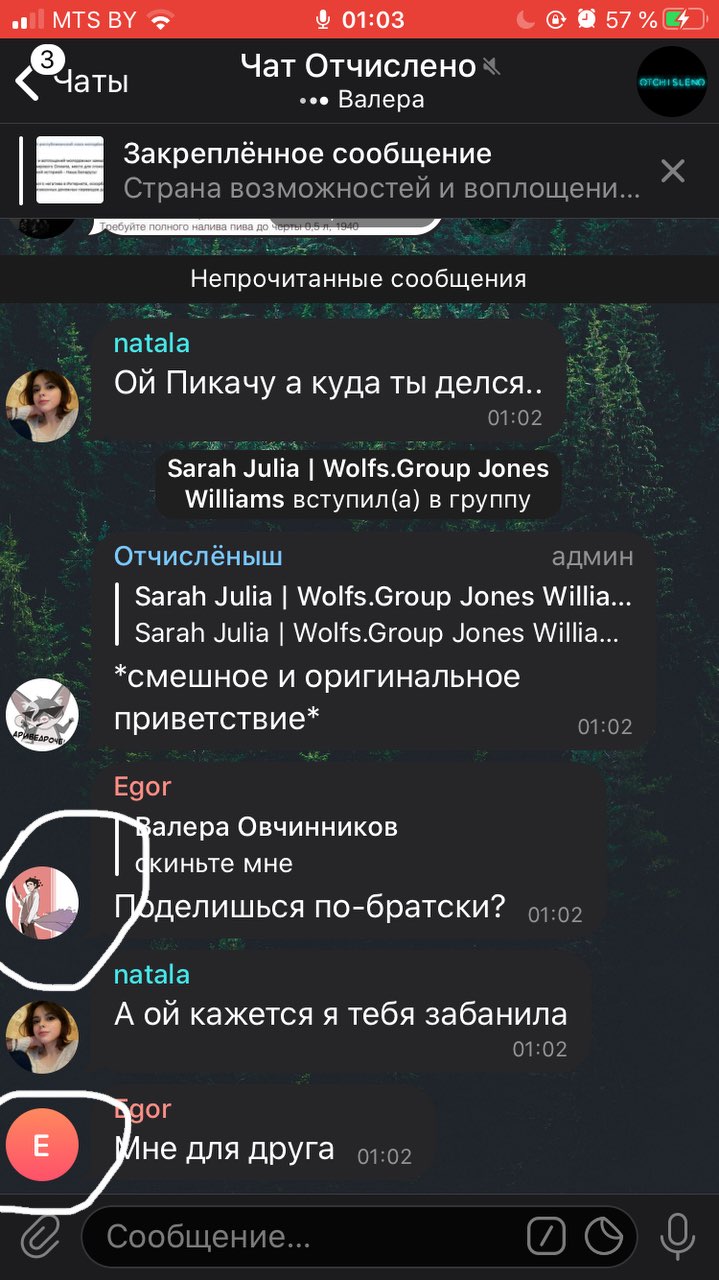Open the pinned message Закреплённое сообщение
Viewport: 719px width, 1280px height.
381,170
